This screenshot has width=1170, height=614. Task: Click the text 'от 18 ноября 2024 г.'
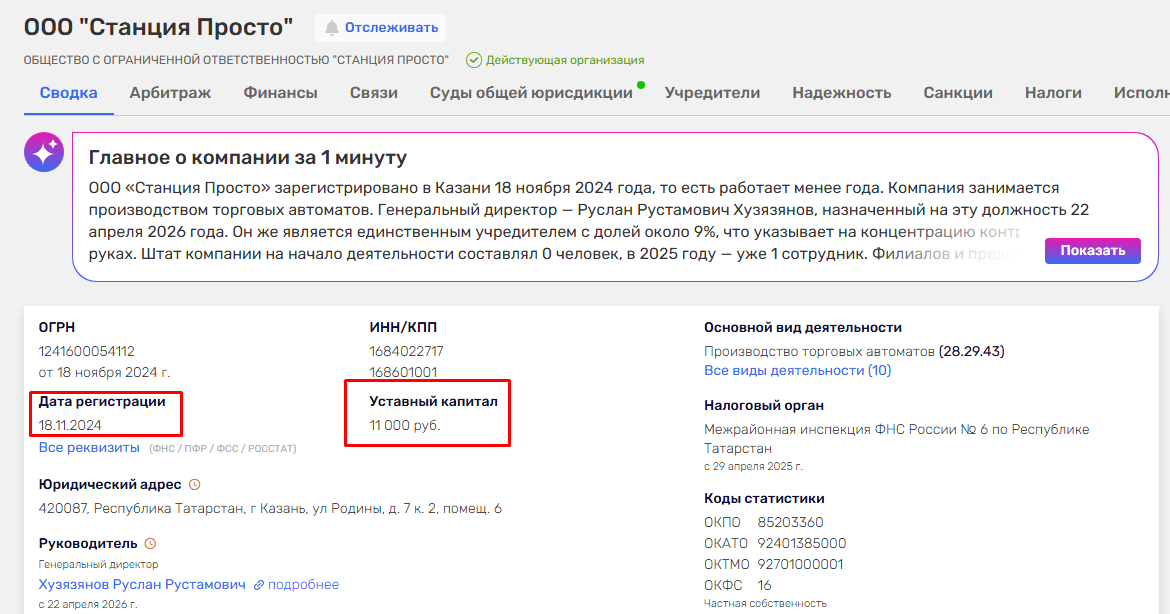pos(104,372)
